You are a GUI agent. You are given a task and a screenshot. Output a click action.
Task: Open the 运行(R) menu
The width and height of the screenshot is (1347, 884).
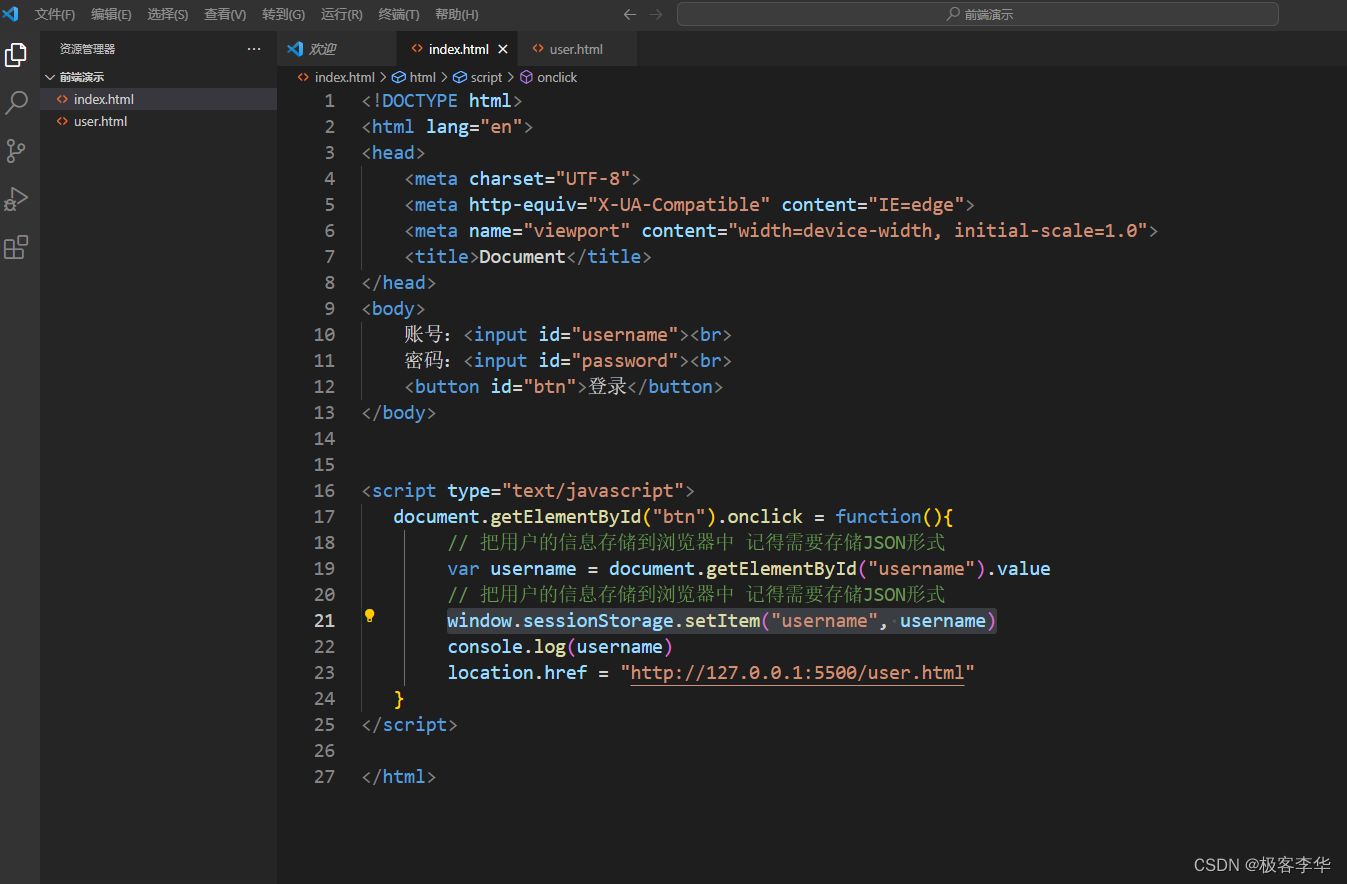[341, 14]
